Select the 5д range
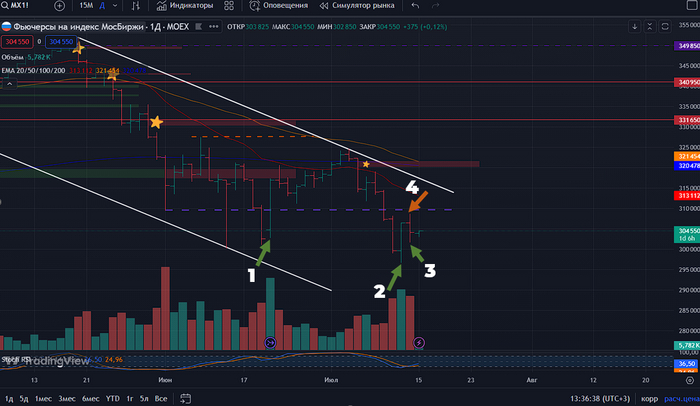This screenshot has width=700, height=406. coord(24,398)
